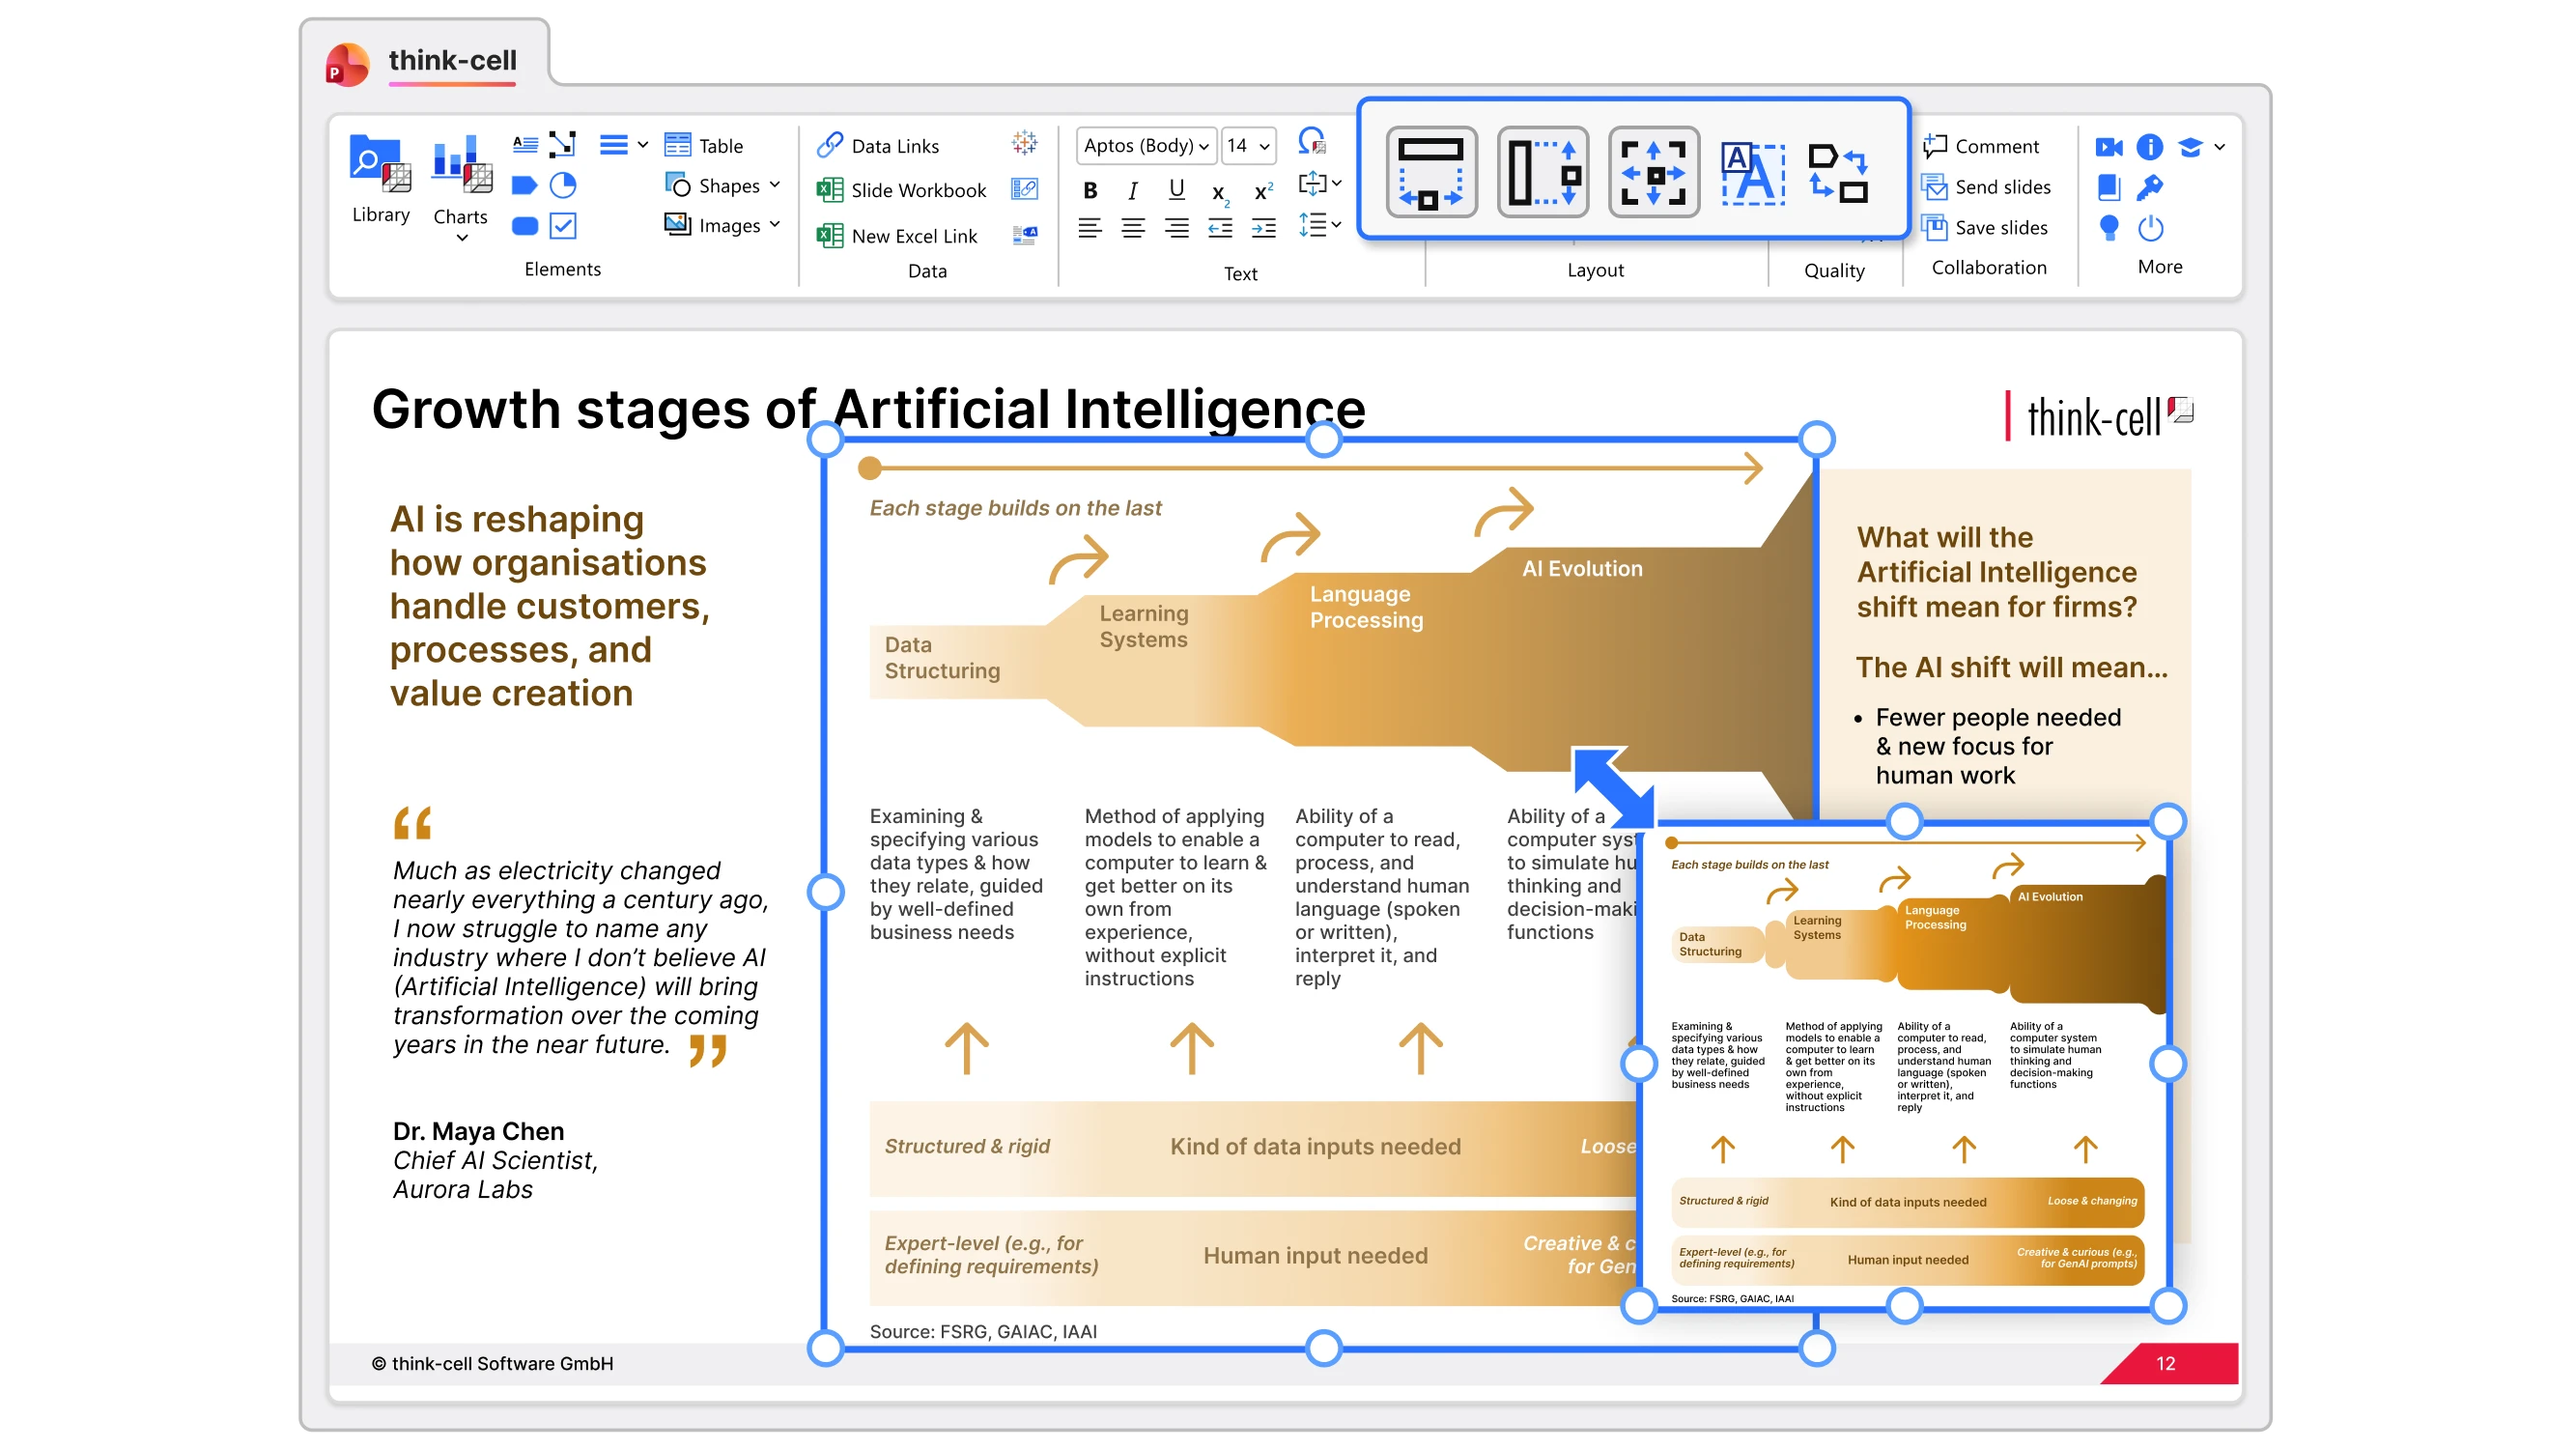The height and width of the screenshot is (1449, 2576).
Task: Click the top-right resize handle of the thumbnail
Action: (x=2167, y=821)
